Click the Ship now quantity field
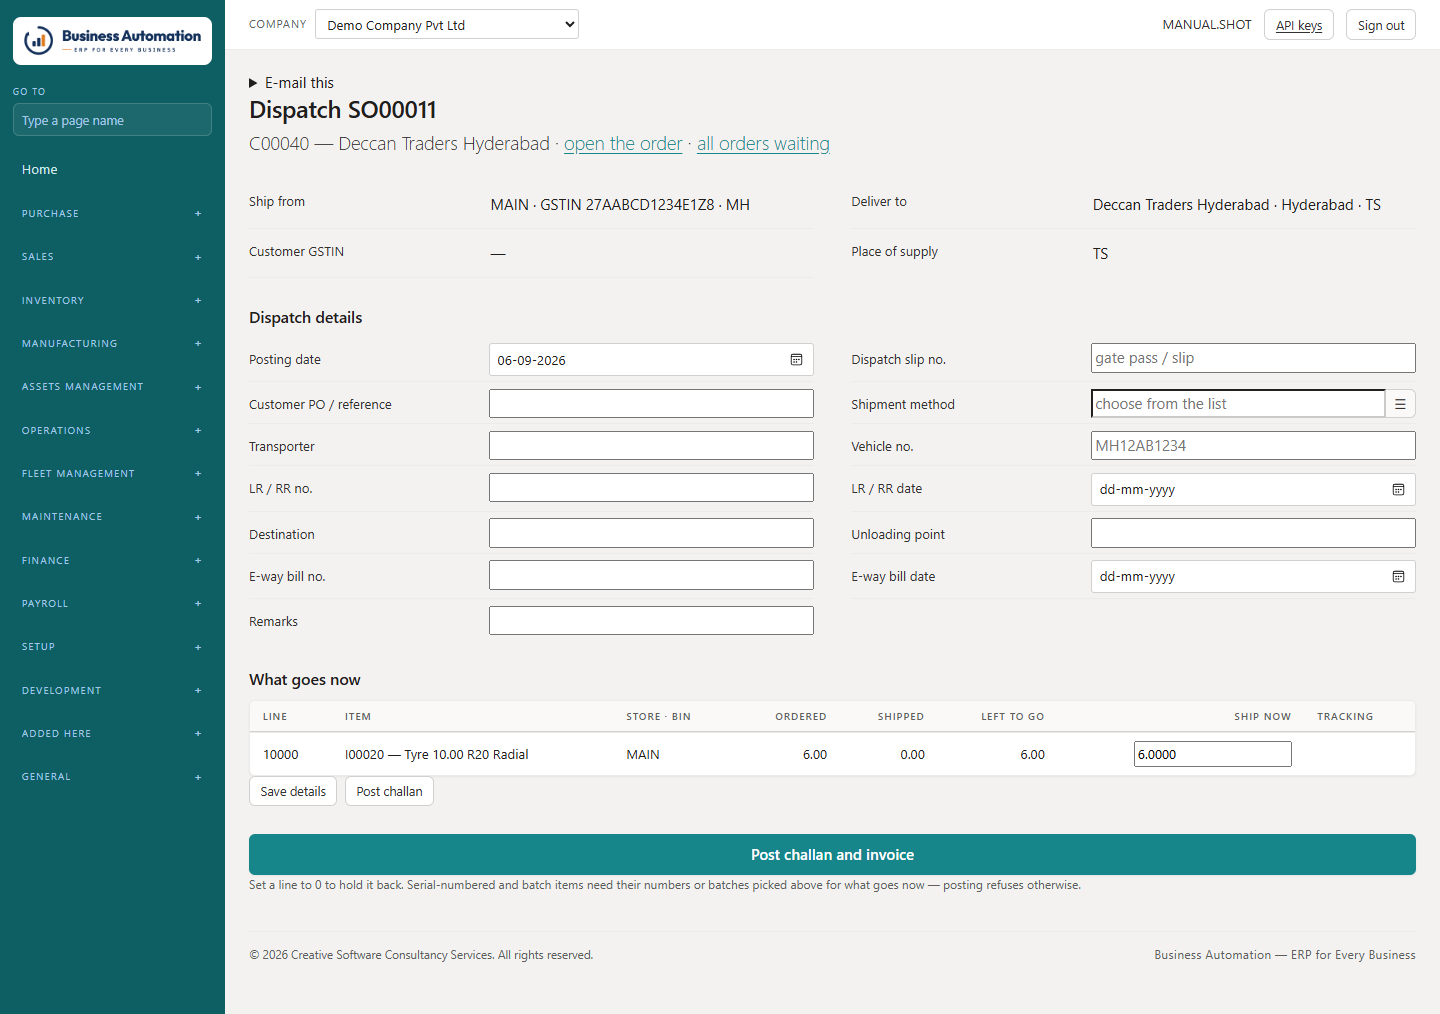Image resolution: width=1440 pixels, height=1014 pixels. click(1213, 754)
